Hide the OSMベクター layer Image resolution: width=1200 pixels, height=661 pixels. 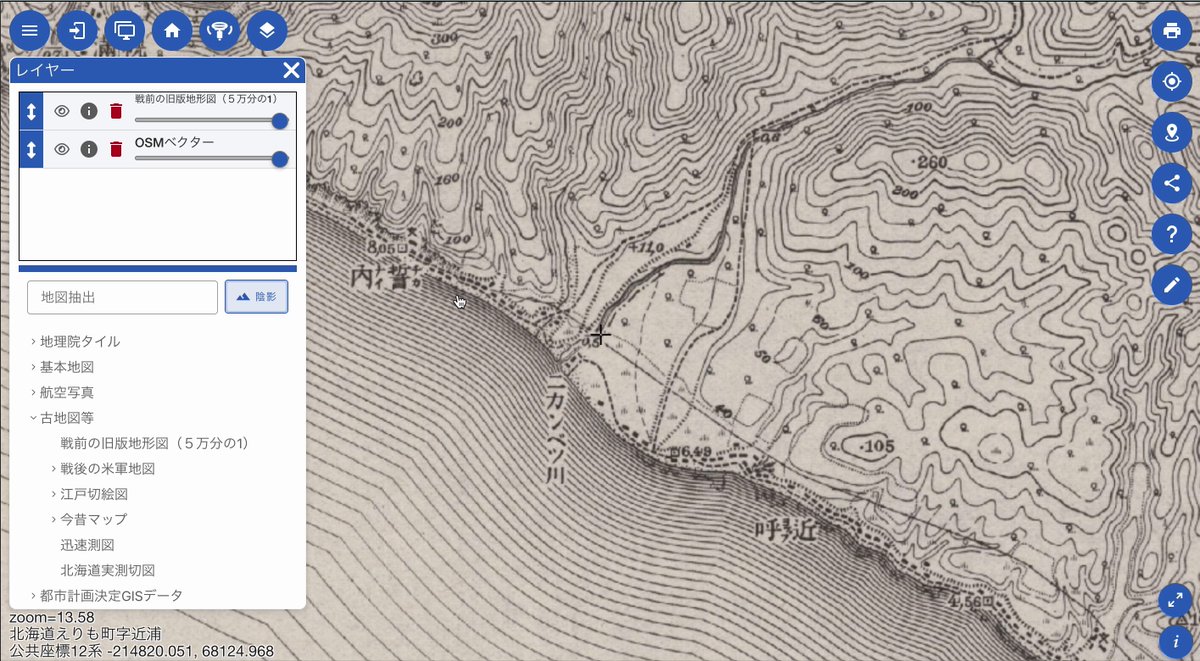[x=62, y=149]
